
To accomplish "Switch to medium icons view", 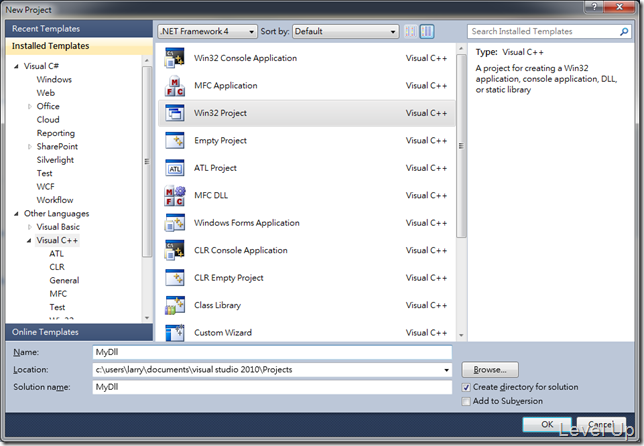I will 427,31.
